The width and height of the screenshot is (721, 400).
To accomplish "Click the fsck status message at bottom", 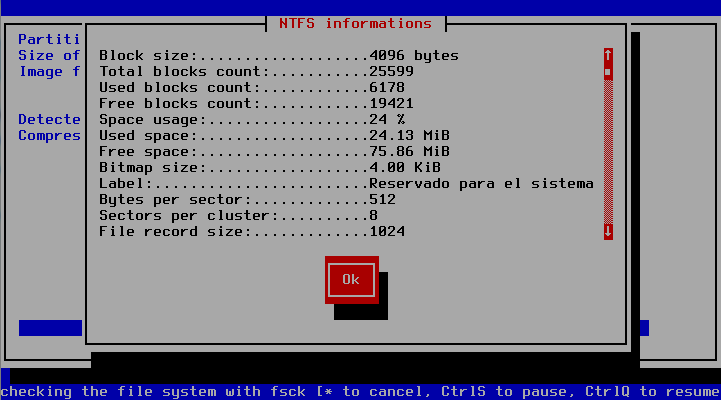I will [x=360, y=391].
